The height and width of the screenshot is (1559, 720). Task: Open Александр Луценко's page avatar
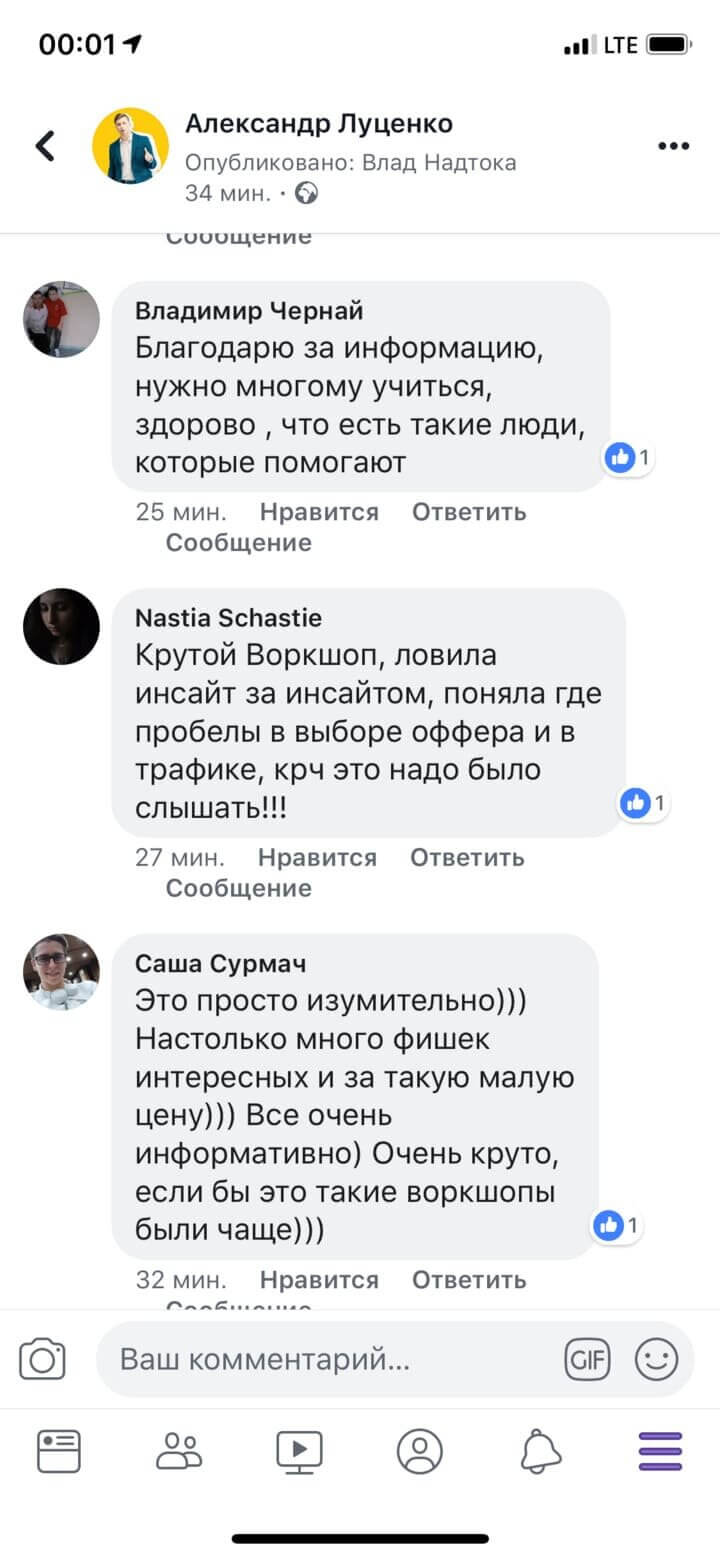130,146
